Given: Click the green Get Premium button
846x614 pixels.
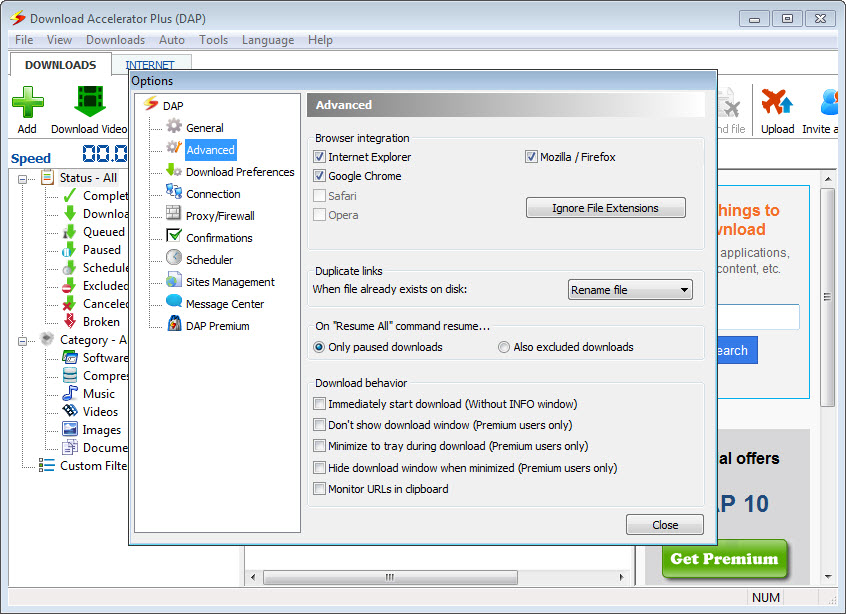Looking at the screenshot, I should [x=724, y=559].
